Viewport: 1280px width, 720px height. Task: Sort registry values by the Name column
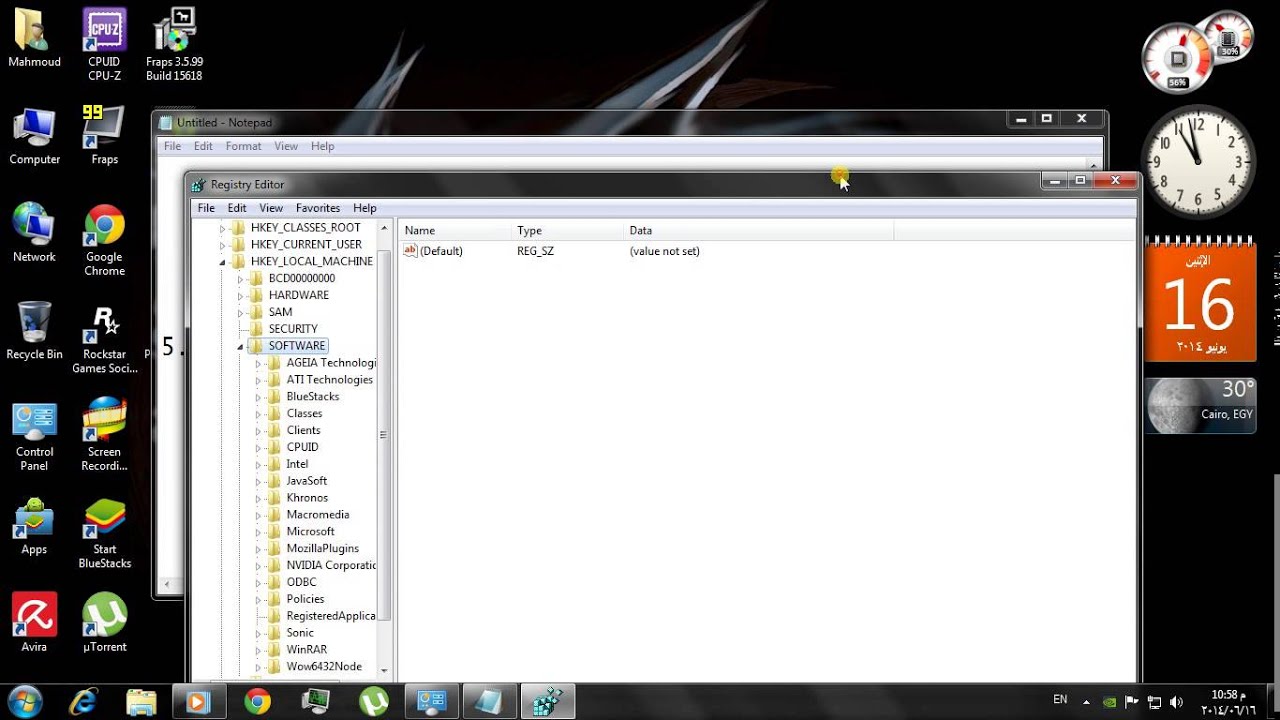[x=454, y=230]
